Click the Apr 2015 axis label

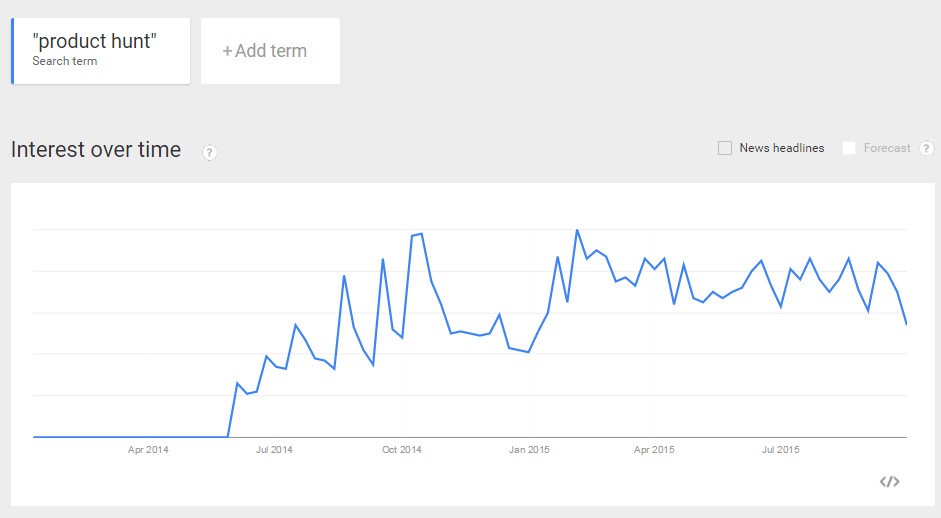pyautogui.click(x=654, y=450)
